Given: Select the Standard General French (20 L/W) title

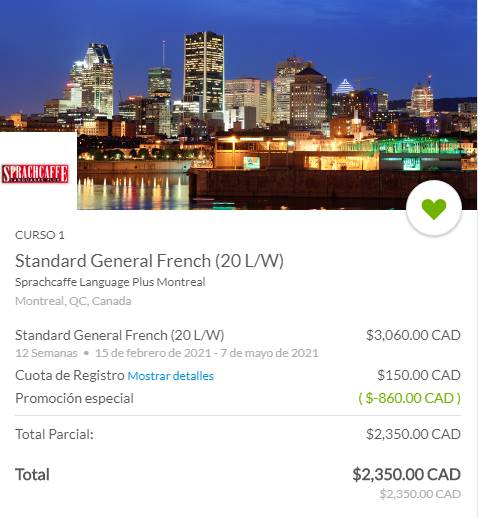Looking at the screenshot, I should pyautogui.click(x=149, y=261).
